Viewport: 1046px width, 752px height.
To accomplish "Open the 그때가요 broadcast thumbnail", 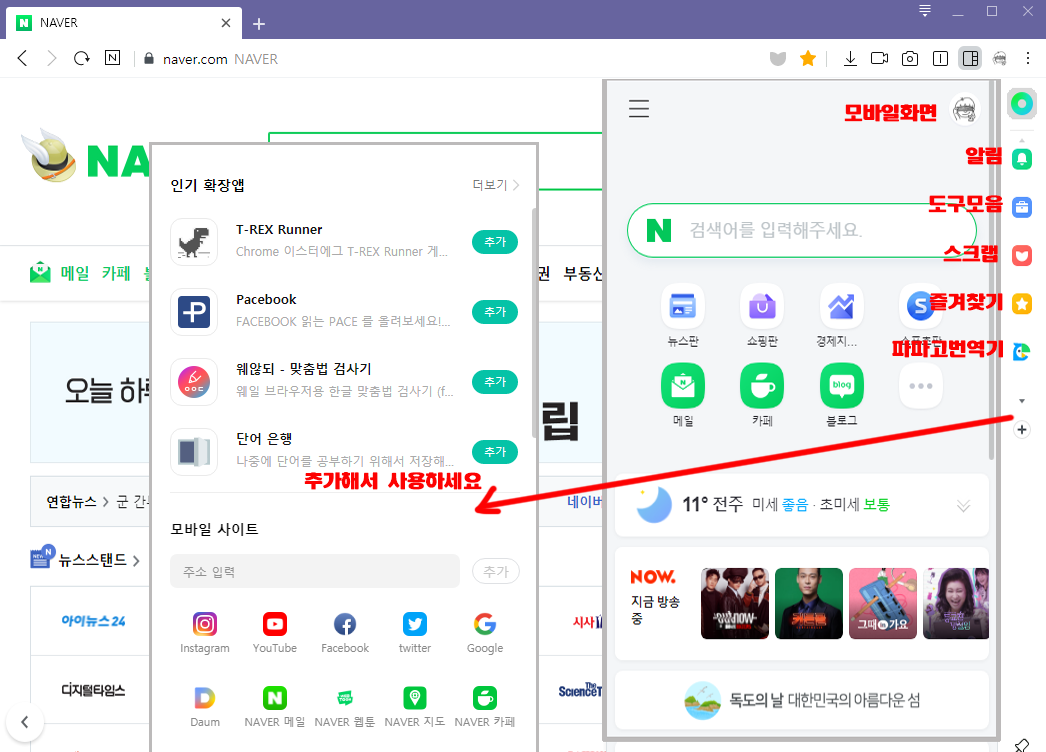I will [883, 603].
